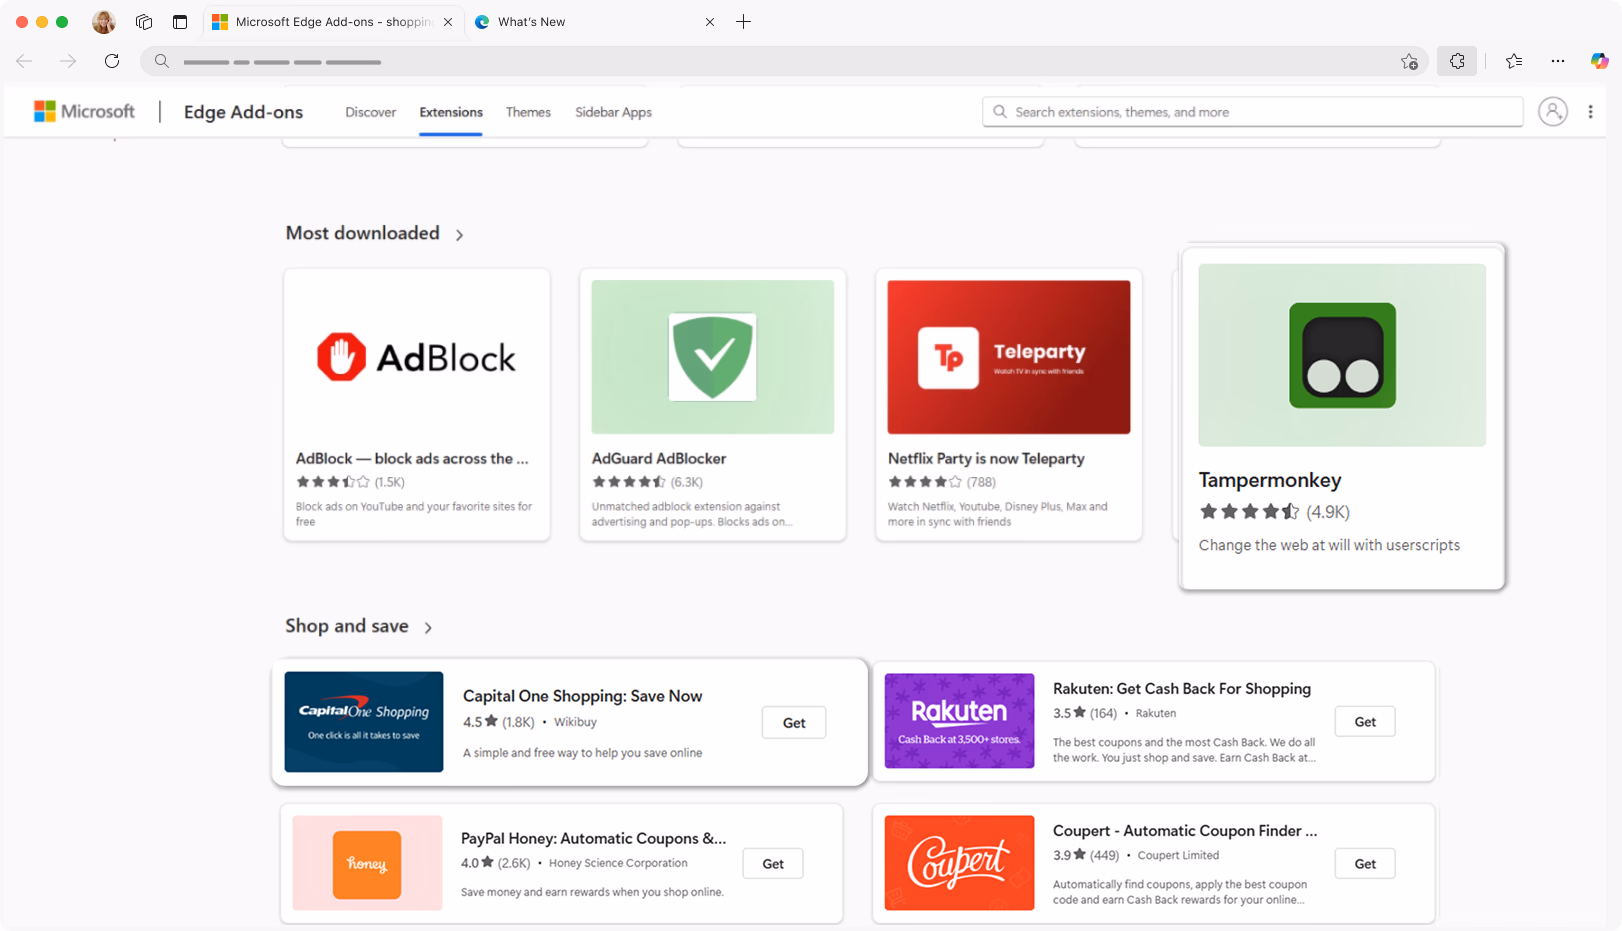1622x931 pixels.
Task: Open the Favorites list icon
Action: click(1514, 61)
